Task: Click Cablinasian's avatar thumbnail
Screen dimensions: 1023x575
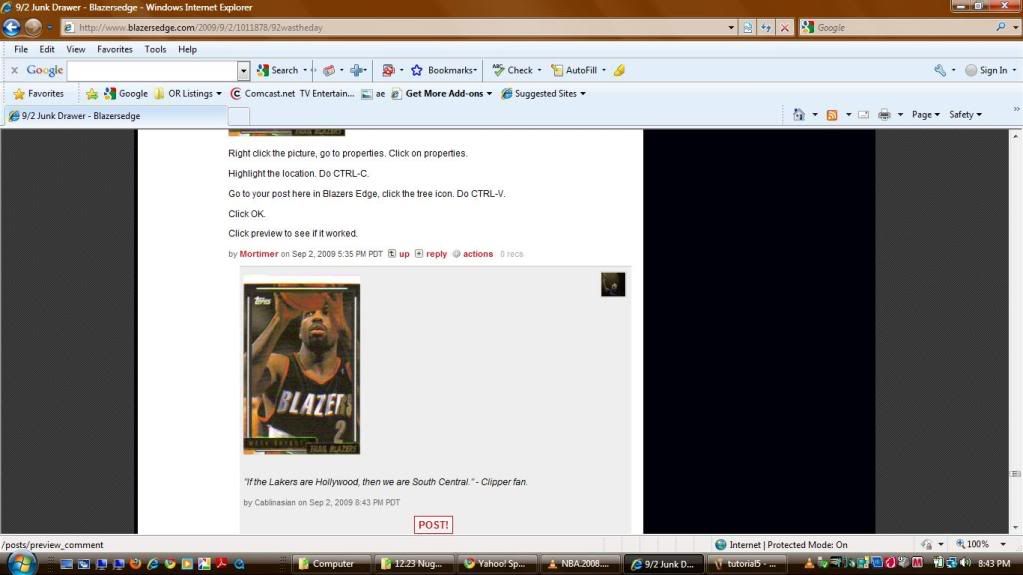Action: (x=613, y=285)
